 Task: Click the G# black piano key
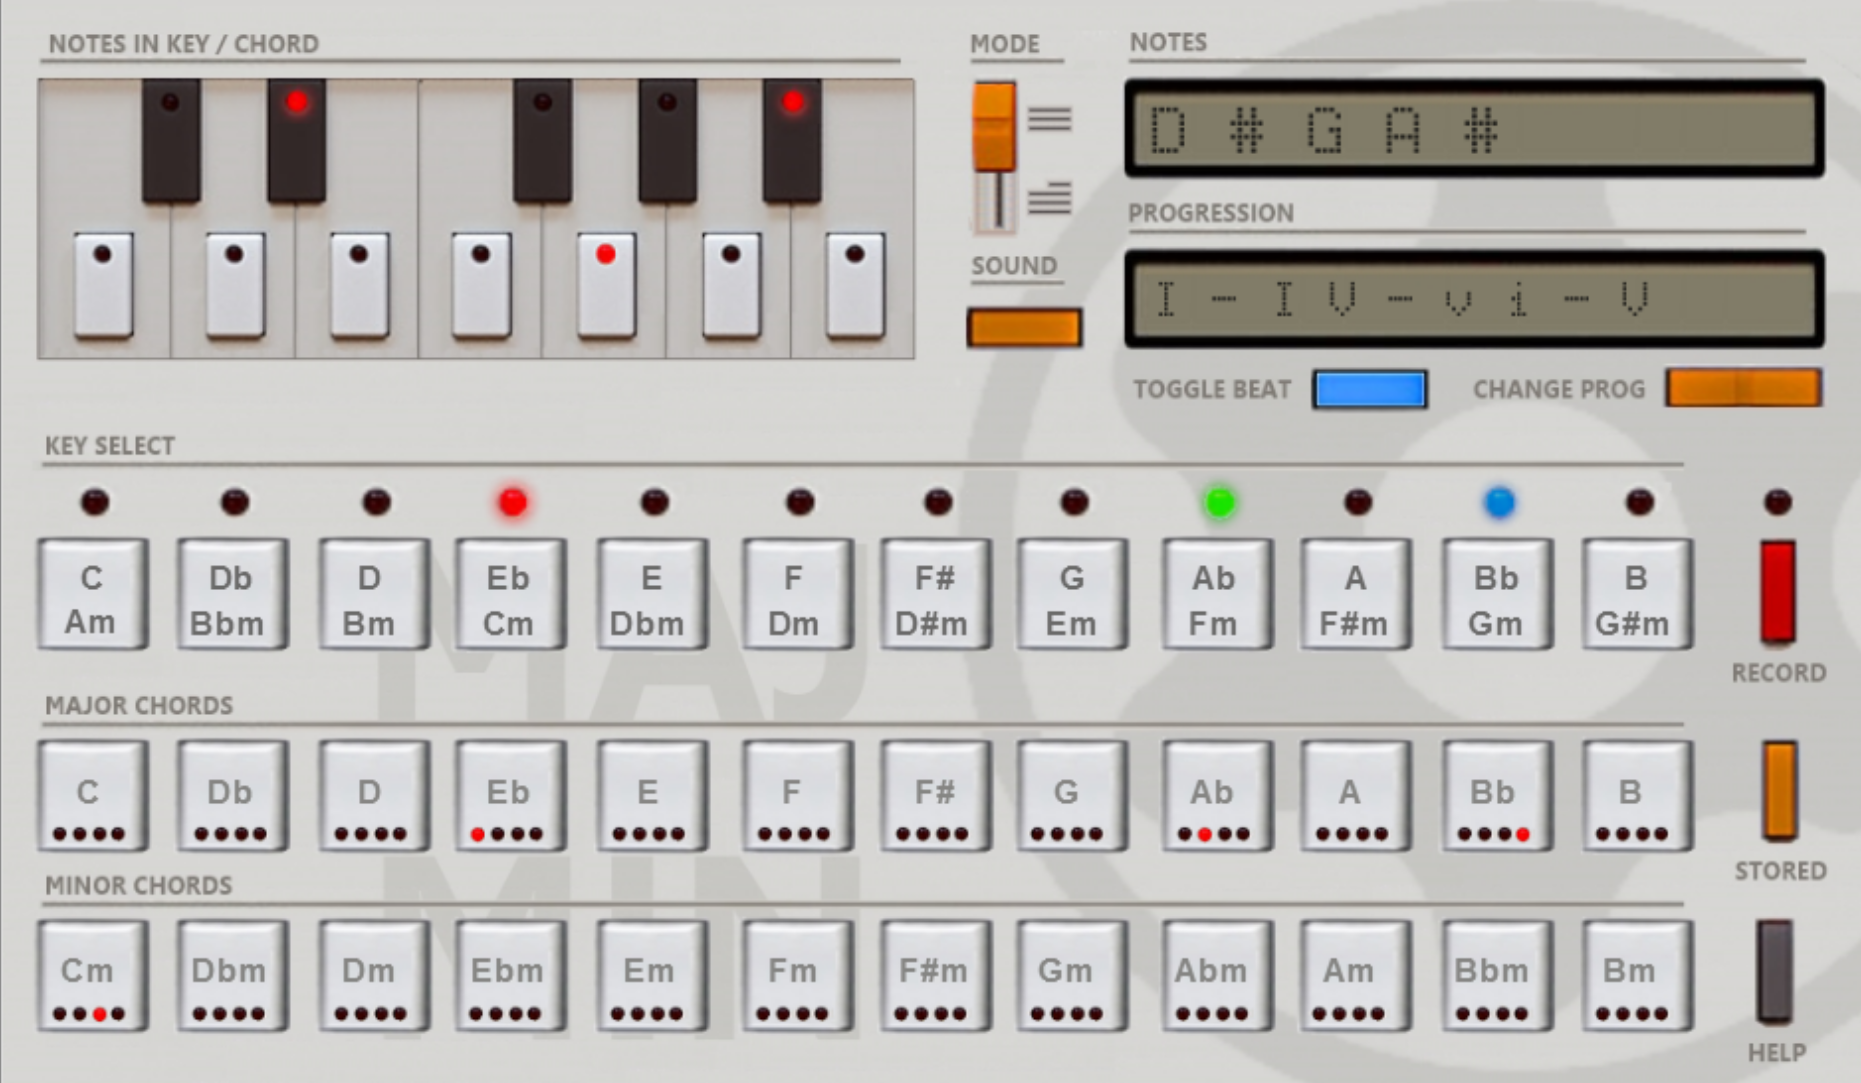(x=668, y=141)
